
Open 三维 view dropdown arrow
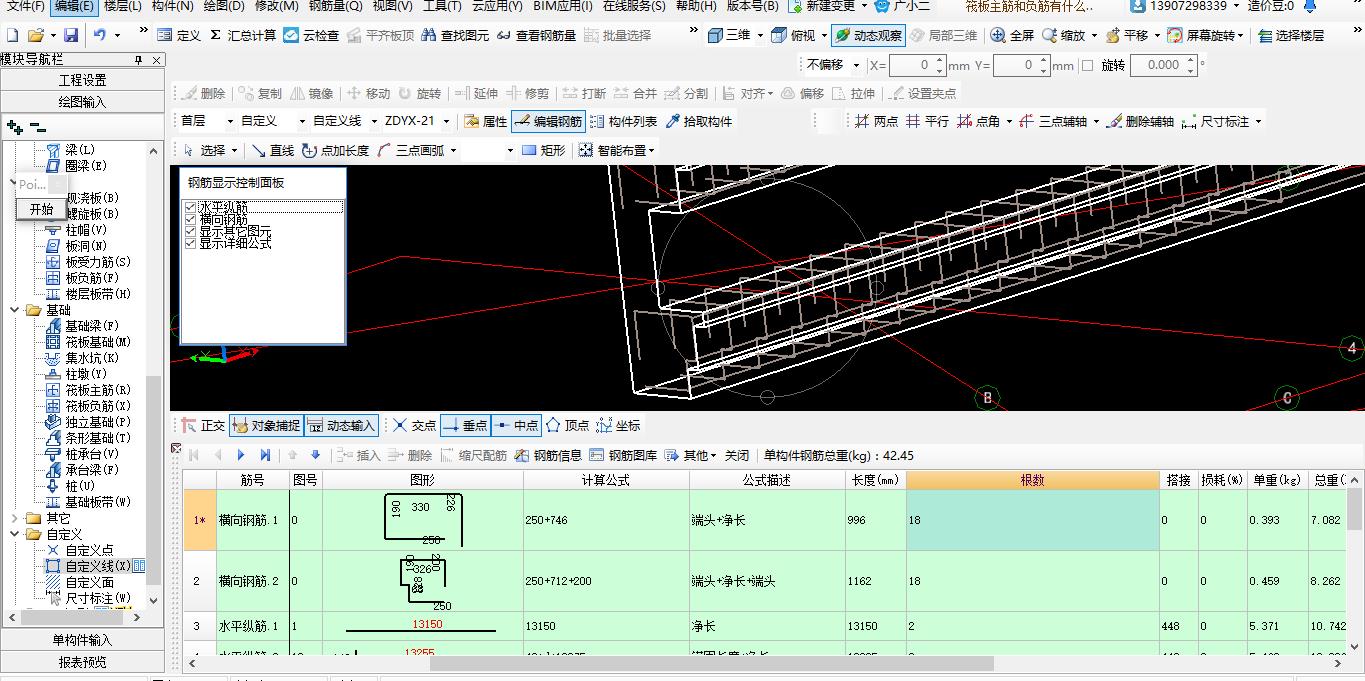click(760, 35)
